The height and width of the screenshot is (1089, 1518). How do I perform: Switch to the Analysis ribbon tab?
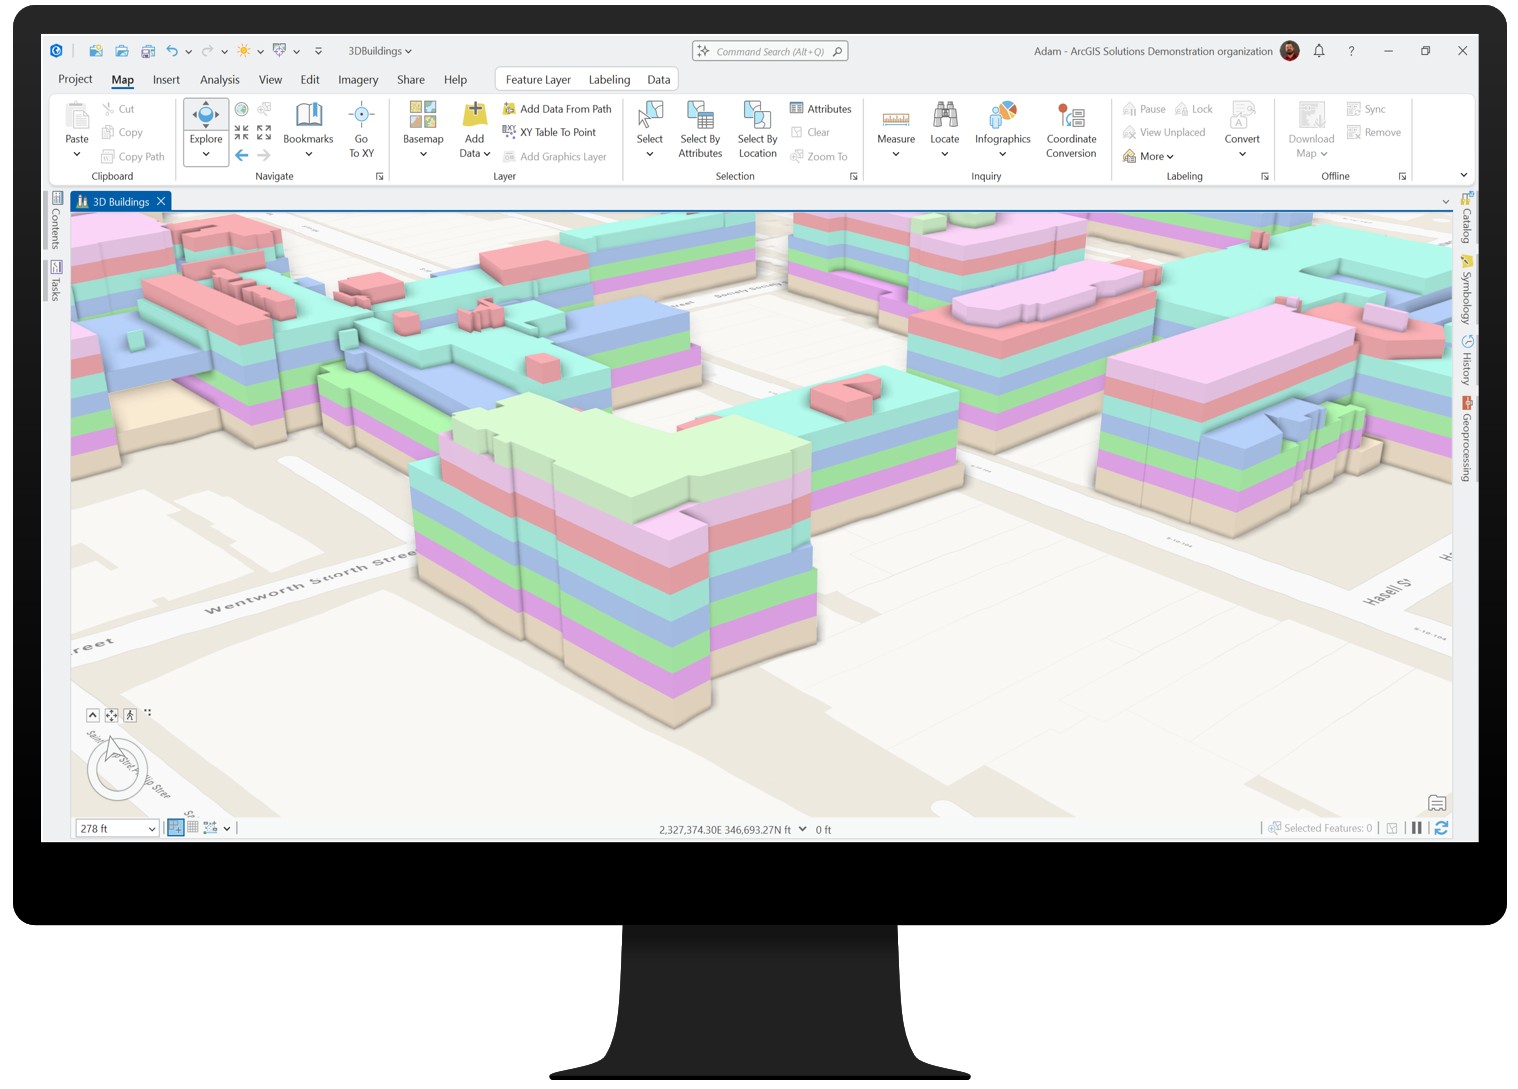click(x=219, y=79)
